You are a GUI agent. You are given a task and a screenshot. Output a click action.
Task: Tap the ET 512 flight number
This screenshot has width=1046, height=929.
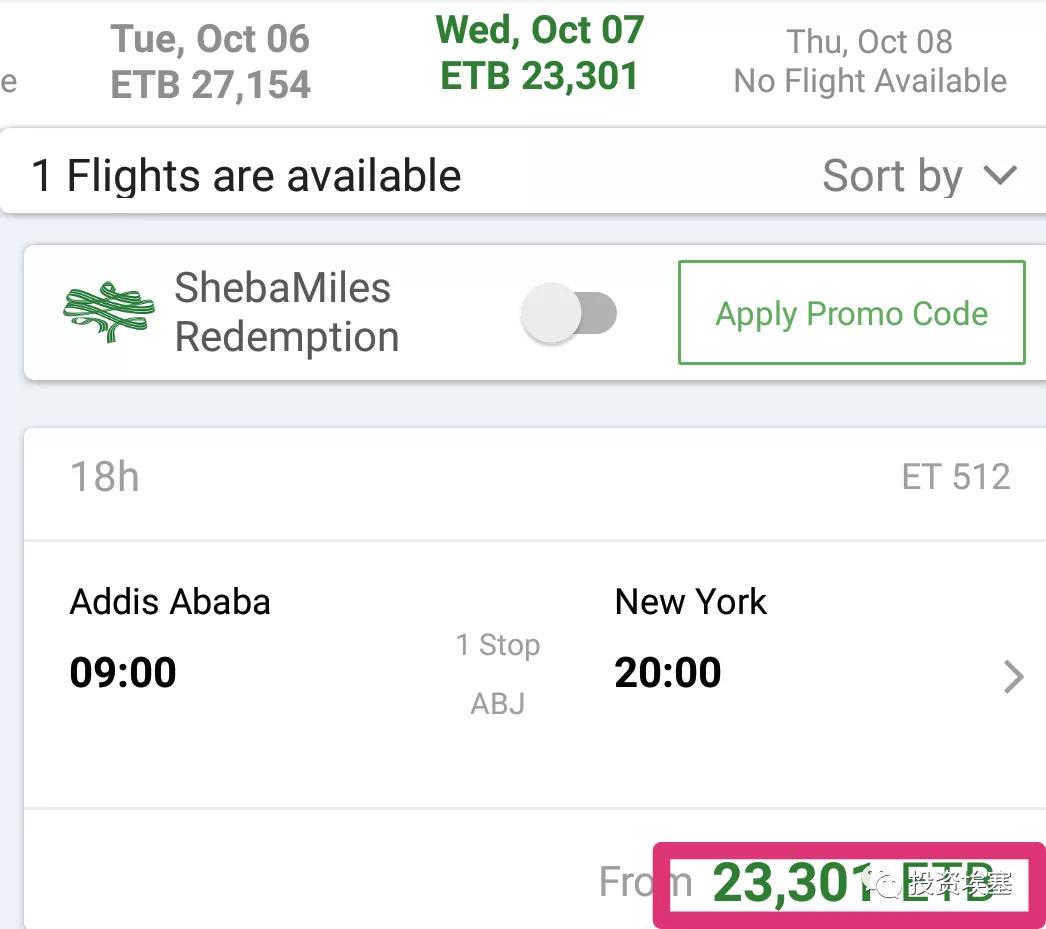(955, 478)
